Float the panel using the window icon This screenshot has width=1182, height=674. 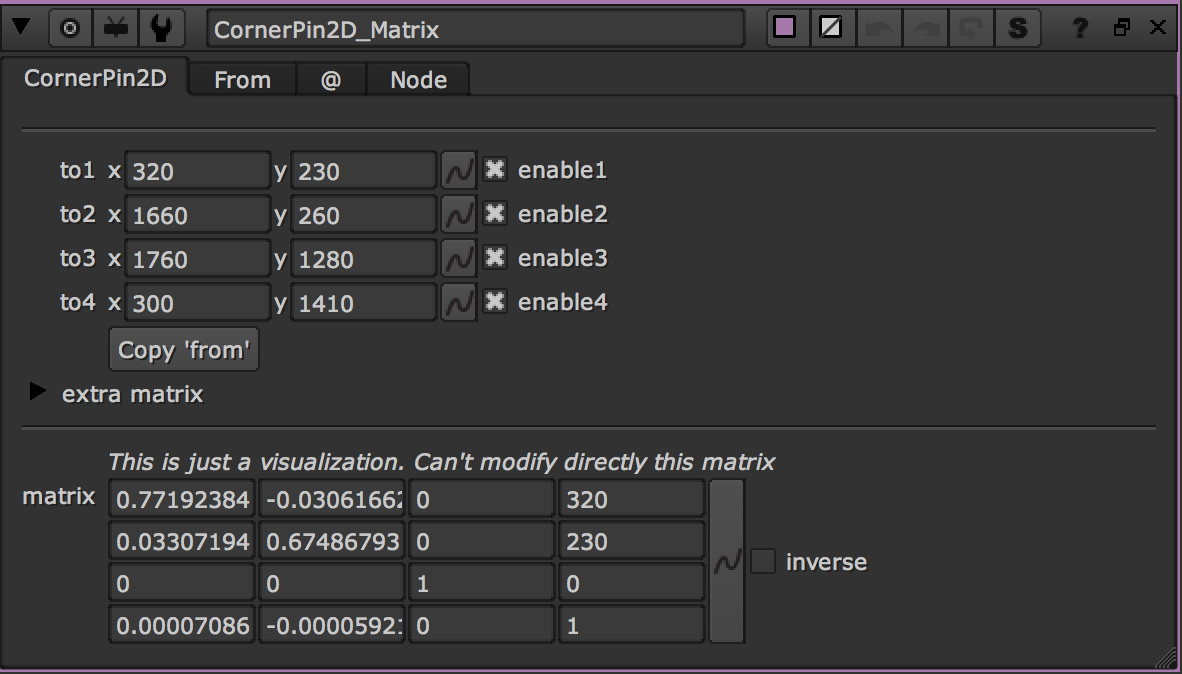pyautogui.click(x=1121, y=28)
